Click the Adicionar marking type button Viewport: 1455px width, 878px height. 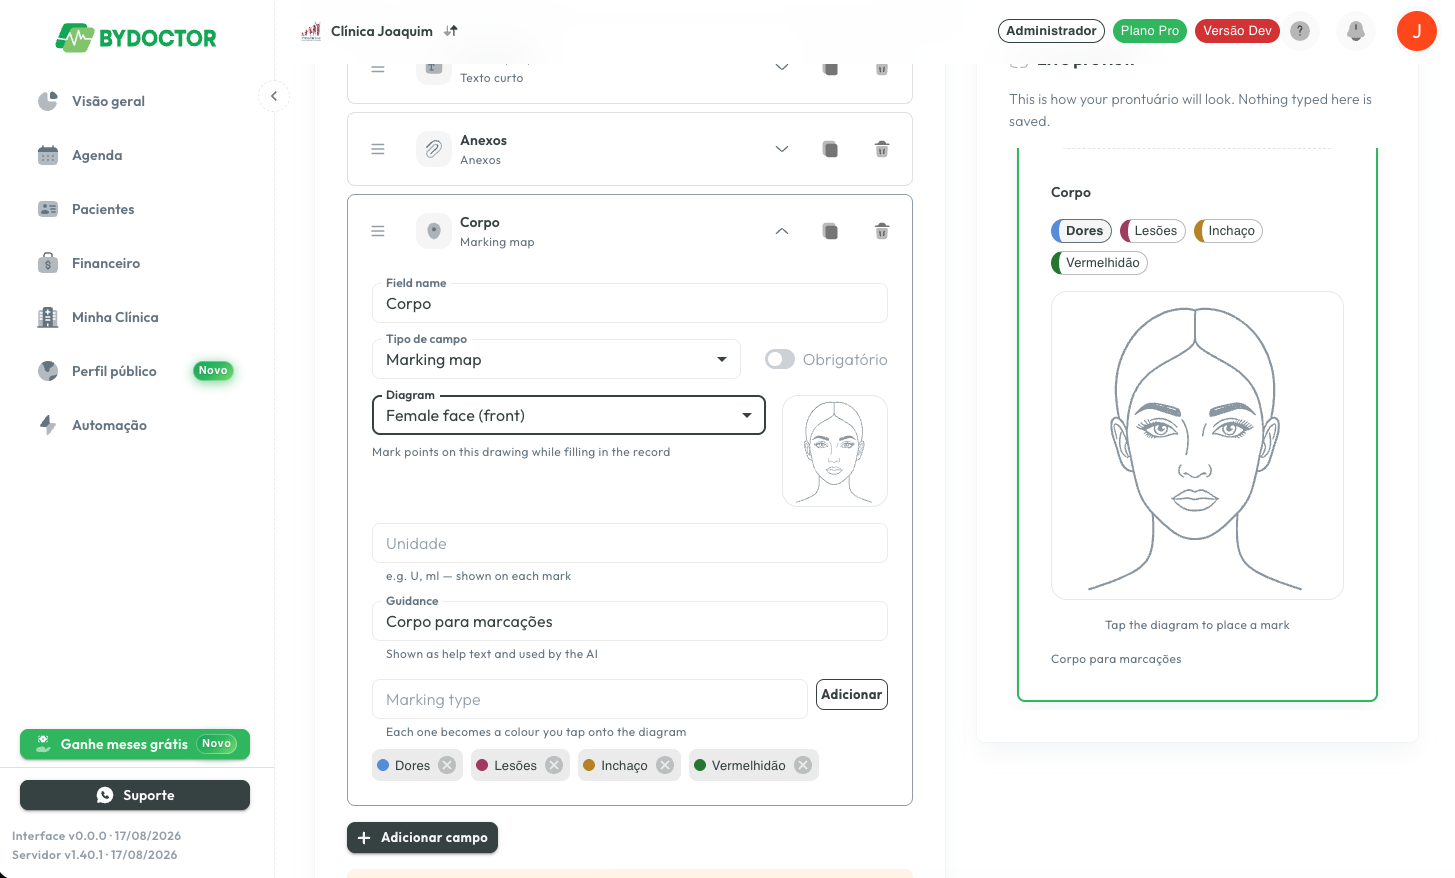(852, 695)
